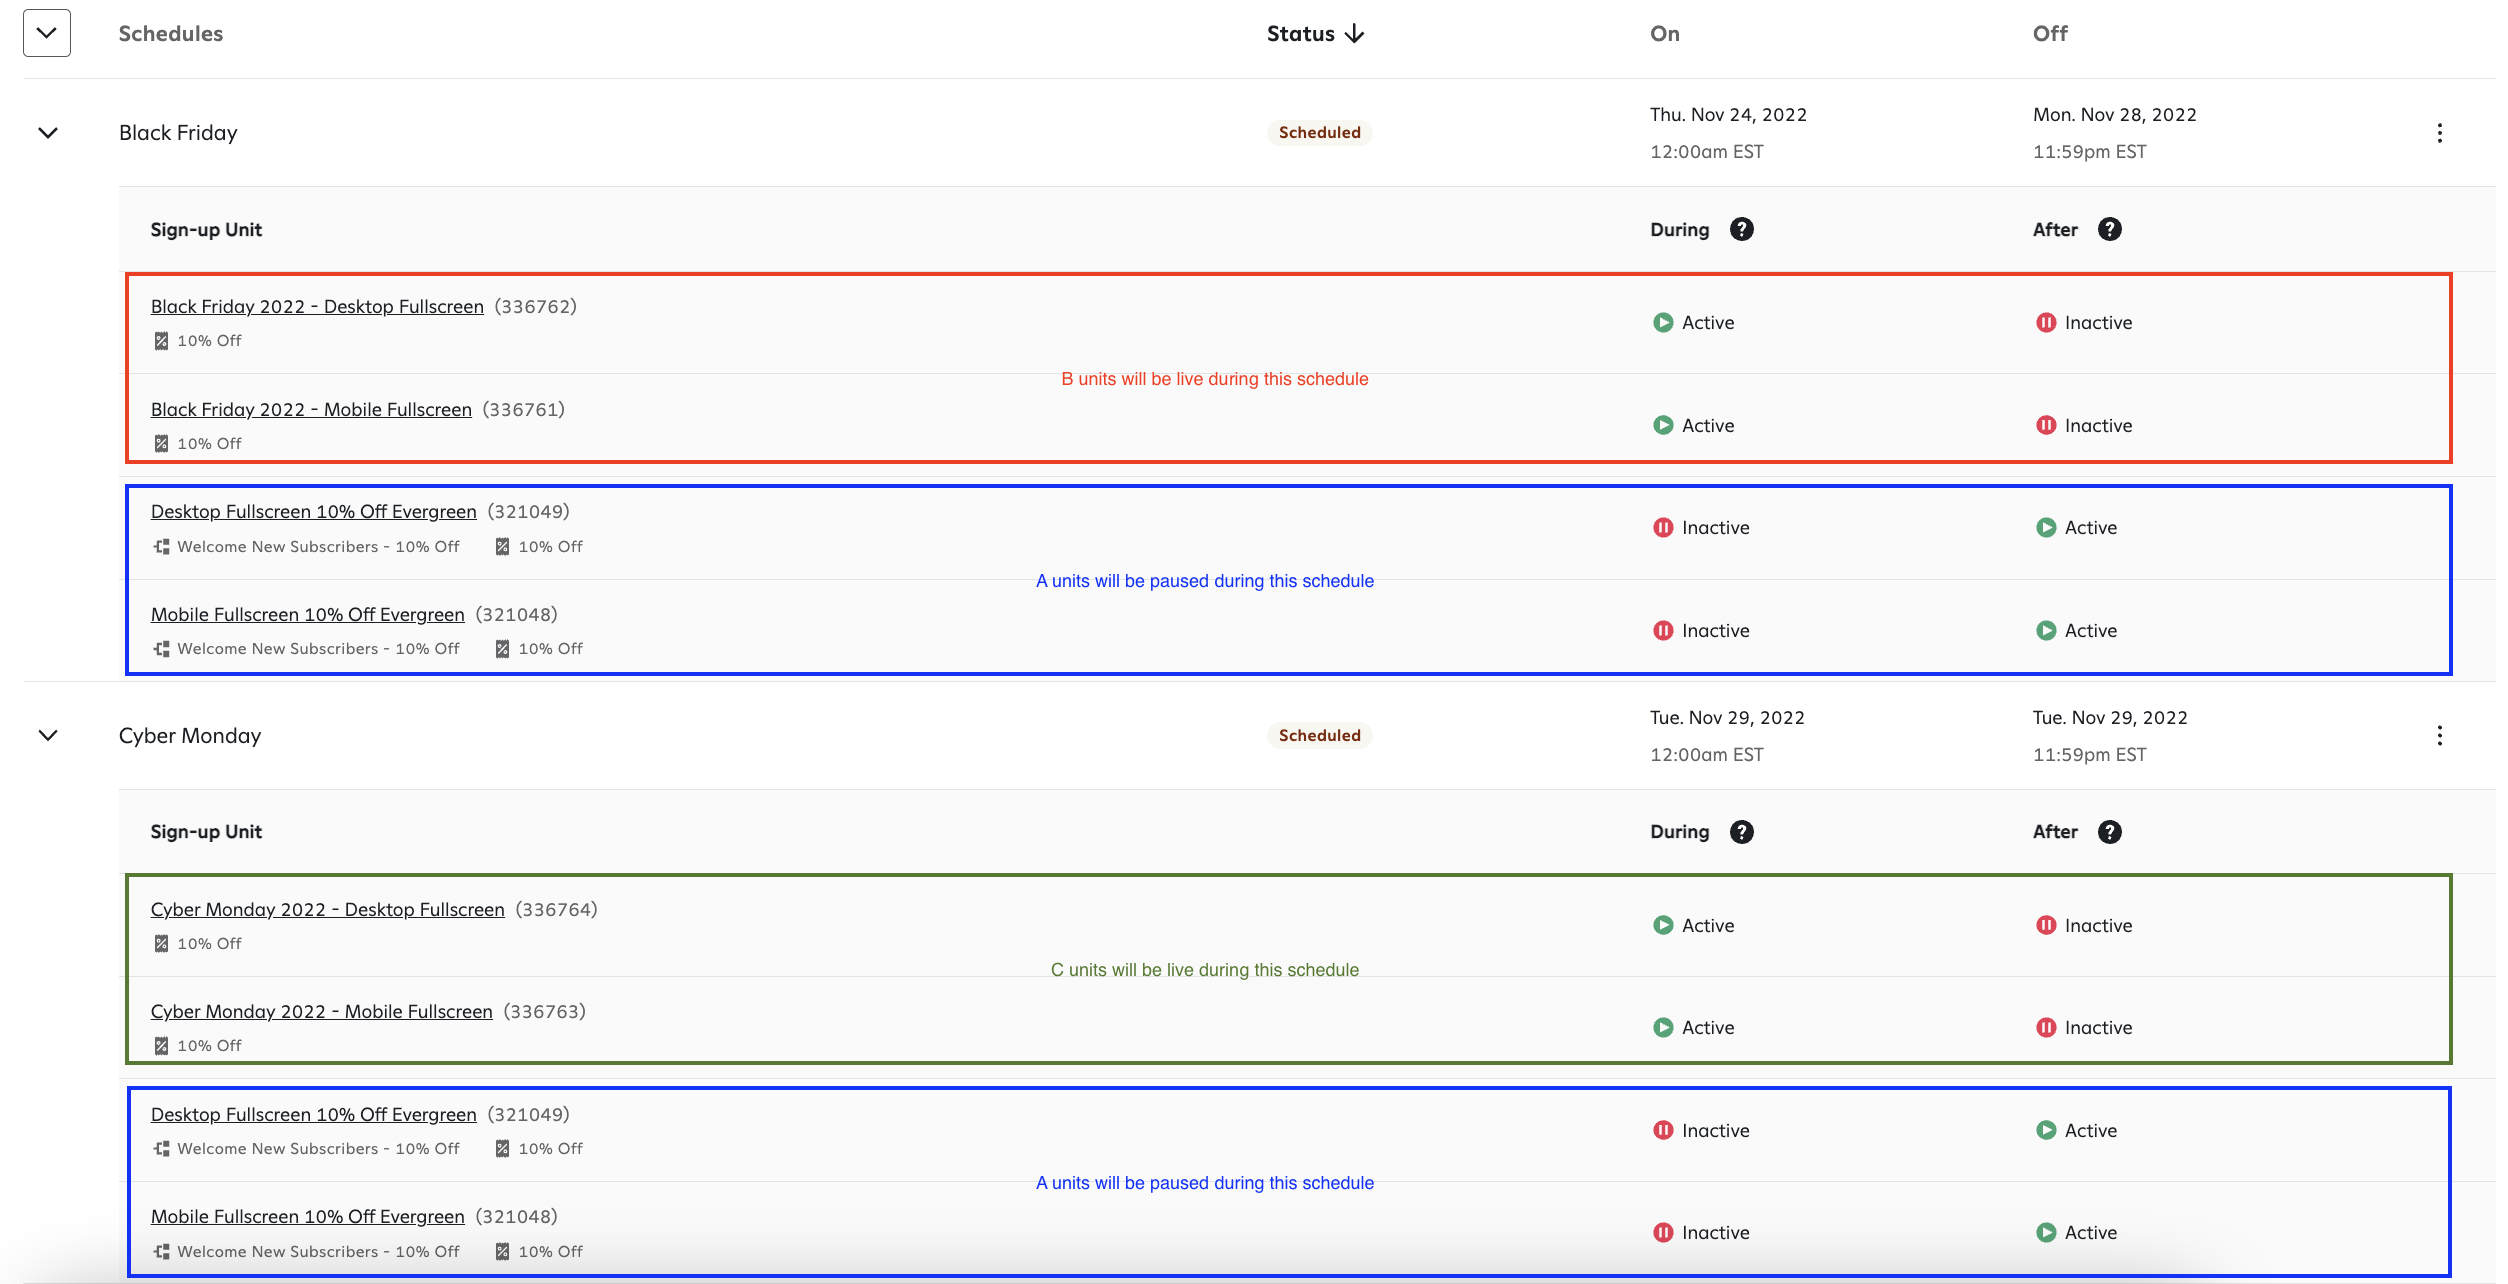Click red Inactive icon for Cyber Monday Mobile Fullscreen
The image size is (2508, 1284).
tap(2046, 1028)
